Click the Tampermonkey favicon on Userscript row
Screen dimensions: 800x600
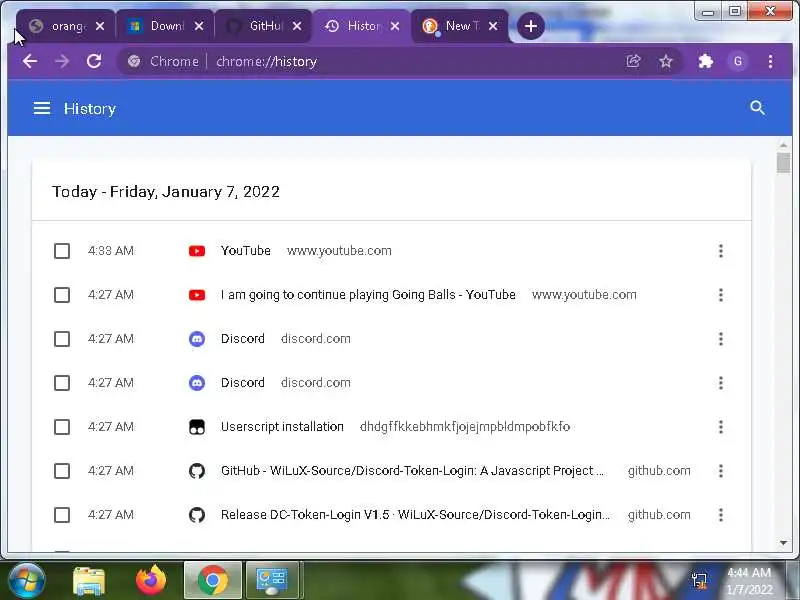[197, 427]
